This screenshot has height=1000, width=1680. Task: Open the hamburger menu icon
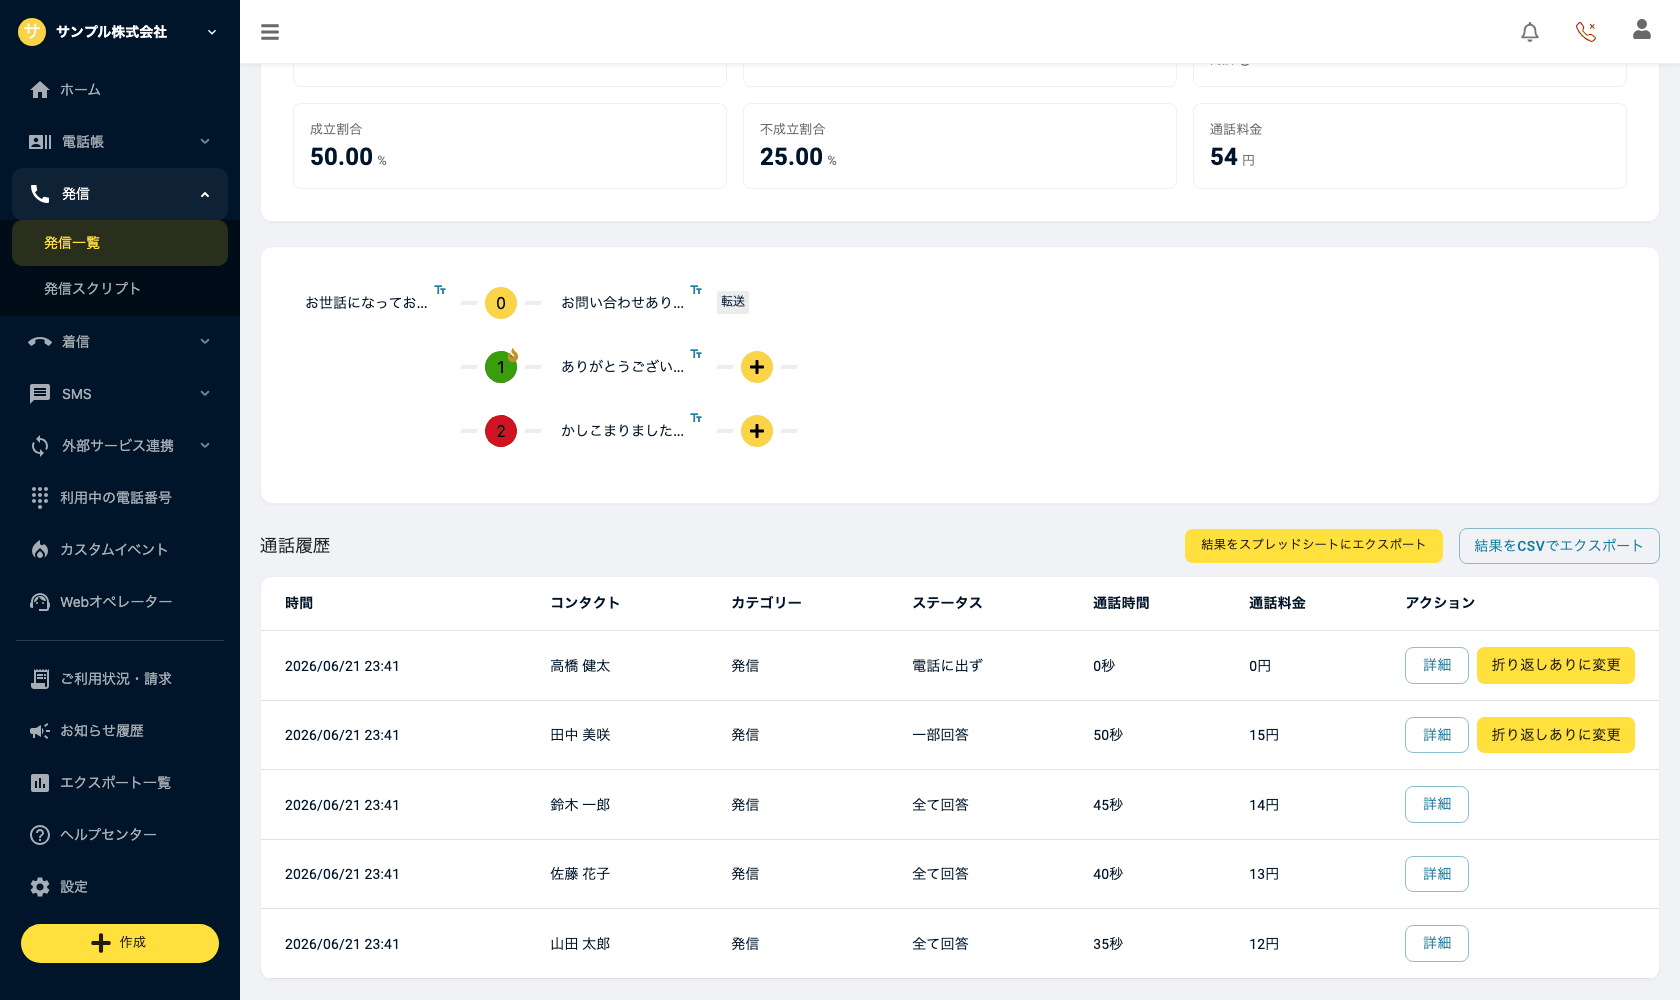270,32
